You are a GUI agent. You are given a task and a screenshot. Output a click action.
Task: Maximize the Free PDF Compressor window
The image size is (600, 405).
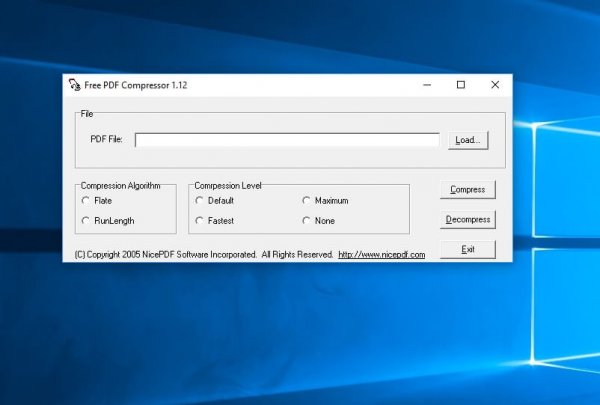(x=461, y=85)
